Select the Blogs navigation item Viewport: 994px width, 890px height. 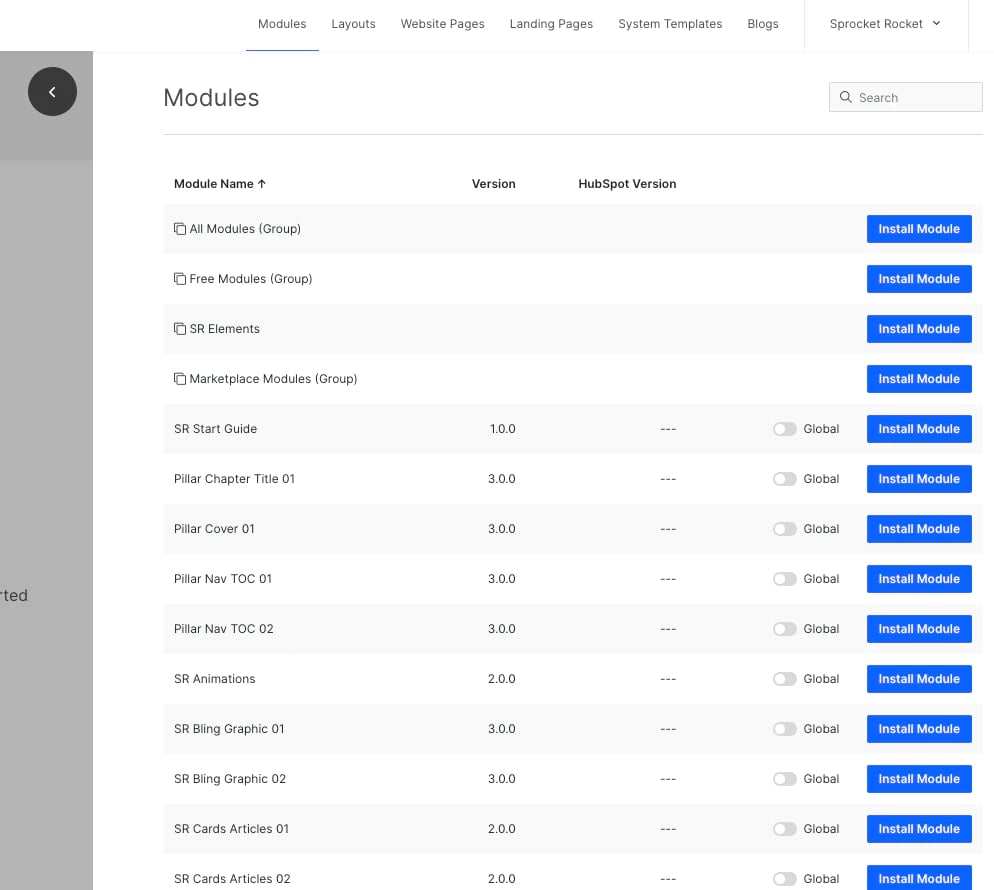tap(763, 23)
